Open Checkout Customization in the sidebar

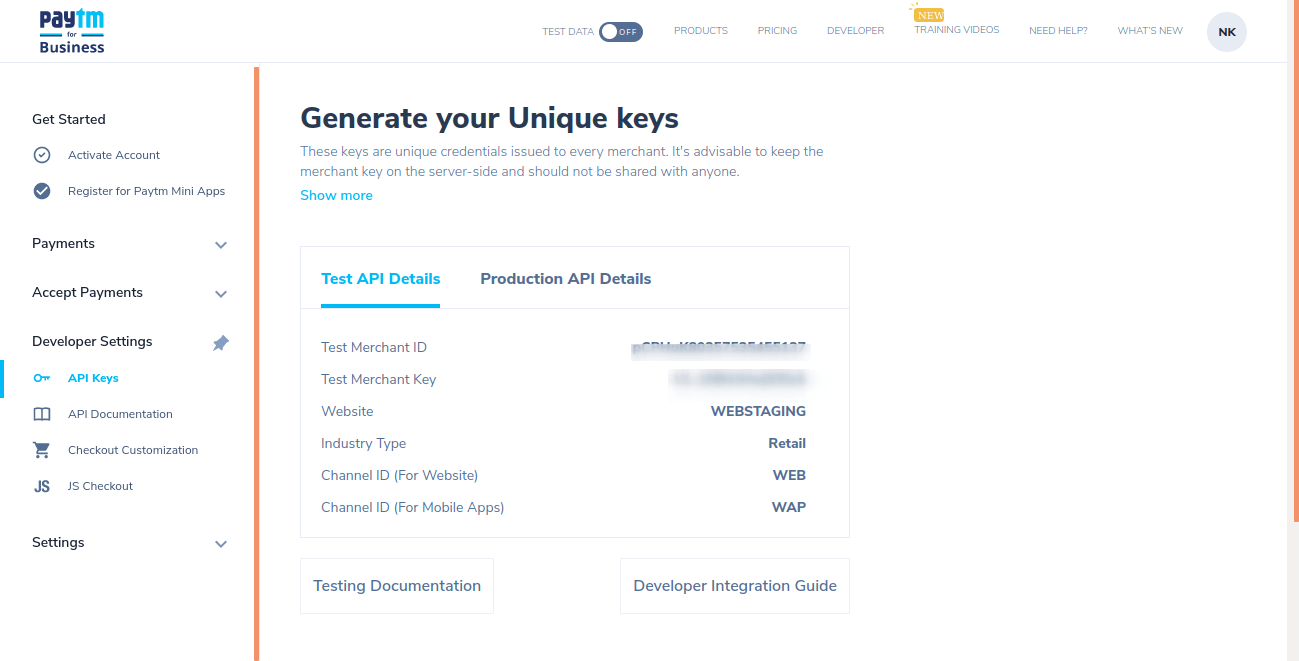pyautogui.click(x=133, y=450)
